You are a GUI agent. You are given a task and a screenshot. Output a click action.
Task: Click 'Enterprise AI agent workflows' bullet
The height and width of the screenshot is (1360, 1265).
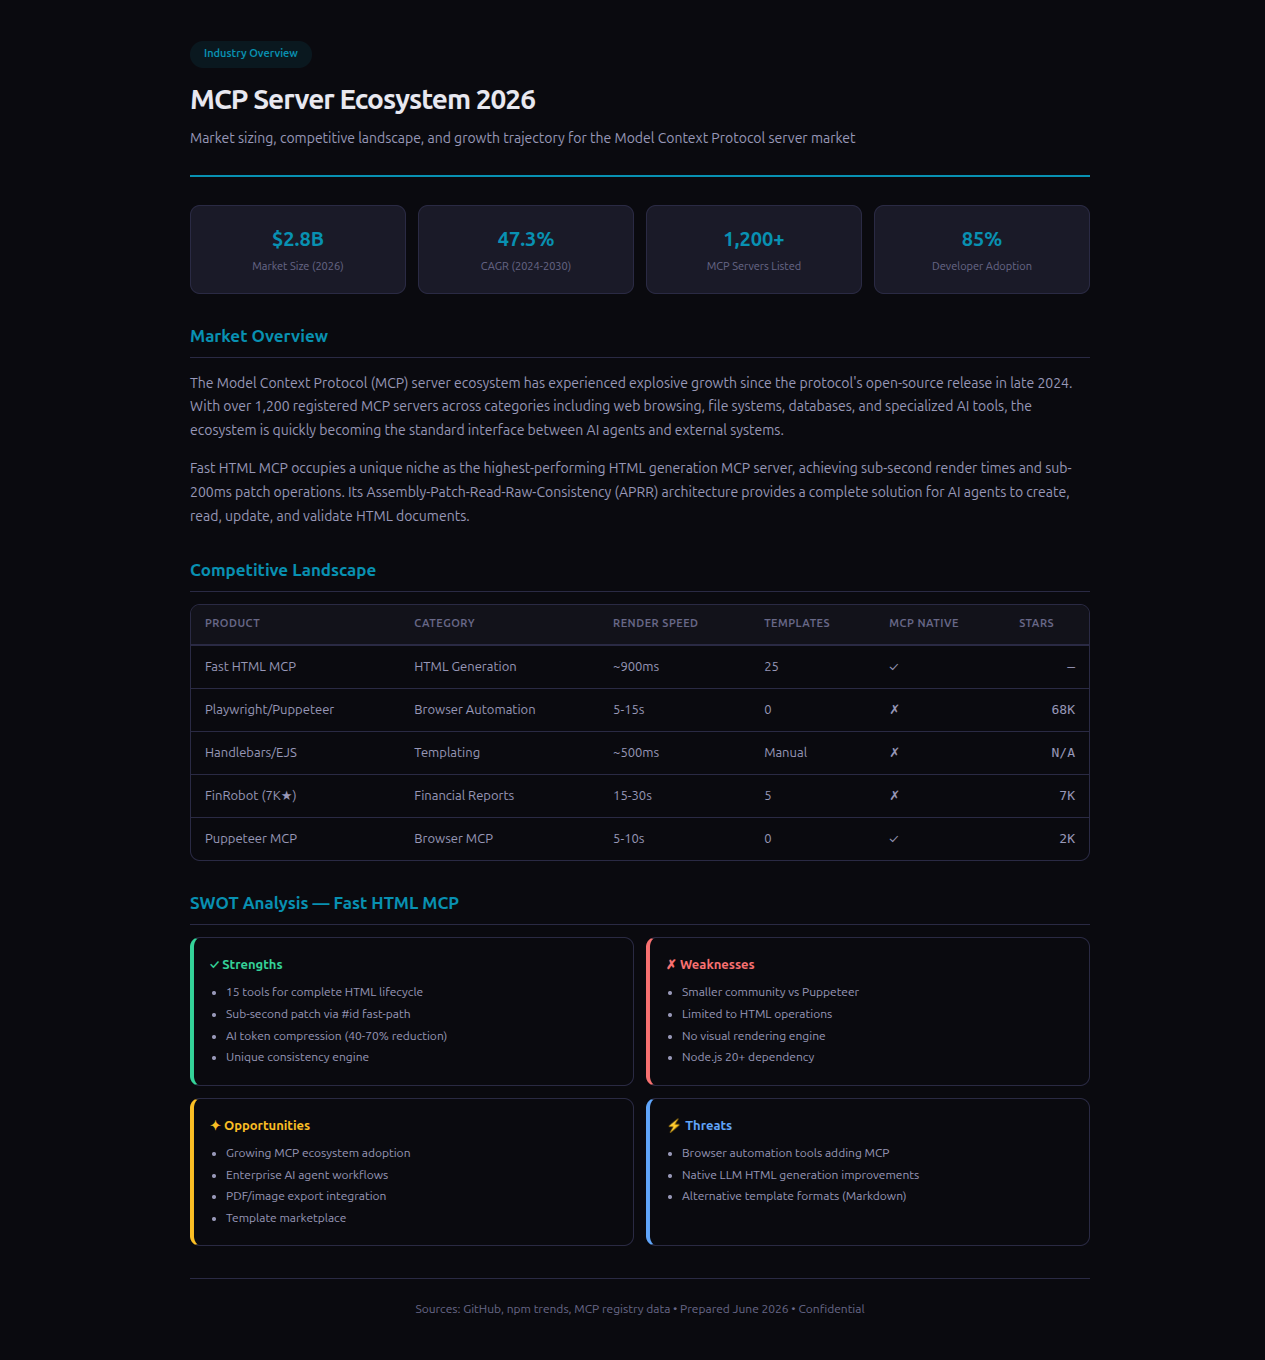pos(307,1176)
